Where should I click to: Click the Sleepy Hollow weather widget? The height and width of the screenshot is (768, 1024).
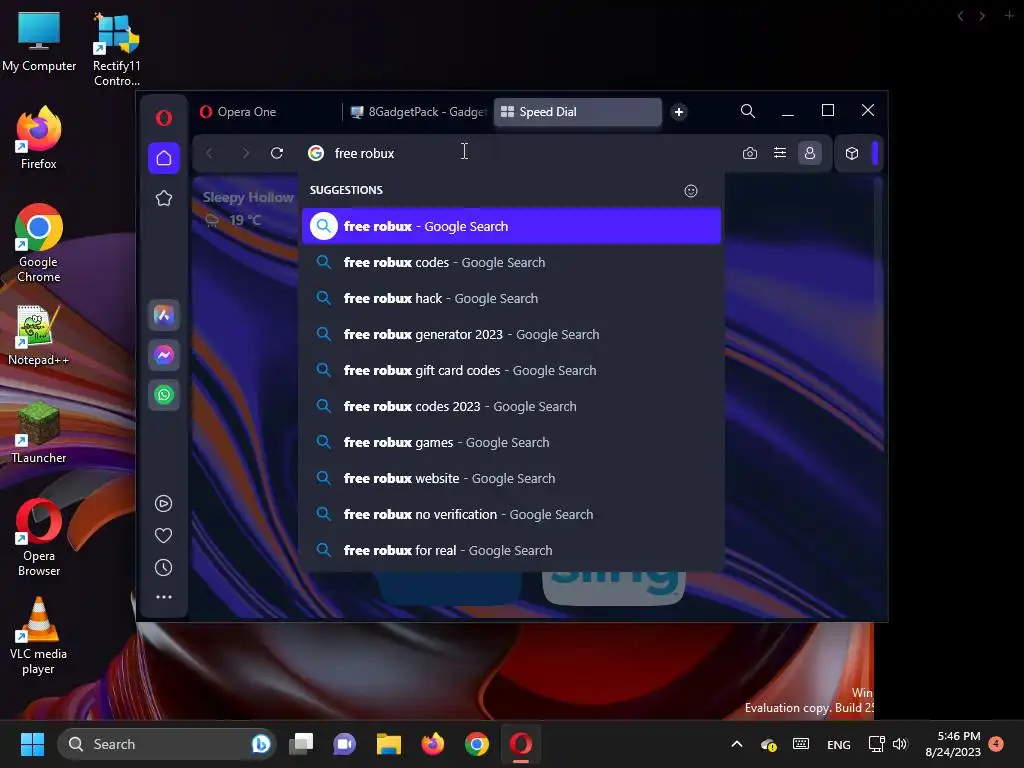pos(247,208)
